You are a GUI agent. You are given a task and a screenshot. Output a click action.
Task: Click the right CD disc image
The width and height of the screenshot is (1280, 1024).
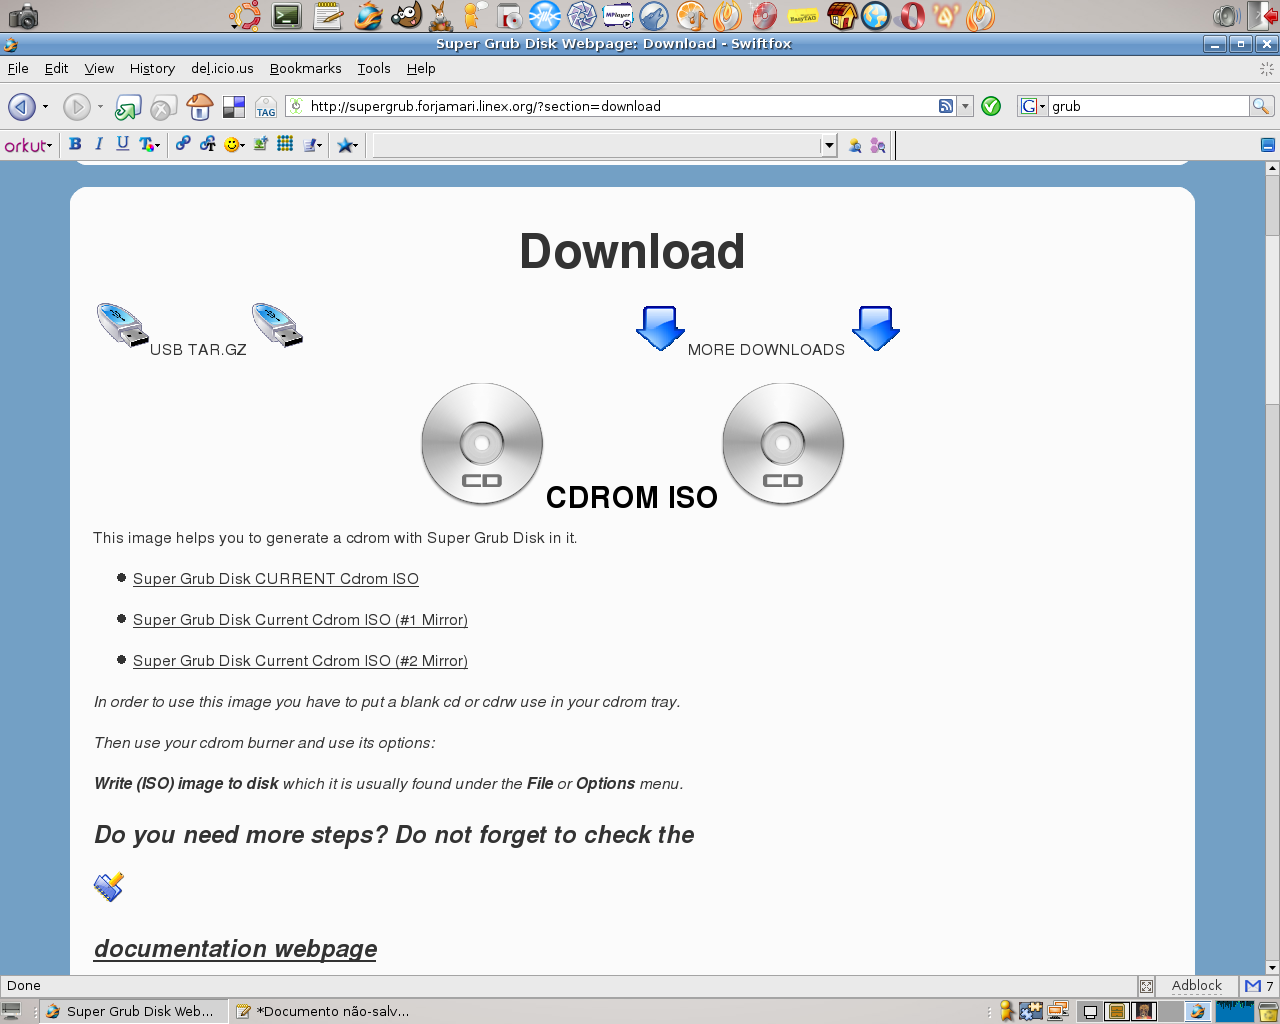pos(783,443)
